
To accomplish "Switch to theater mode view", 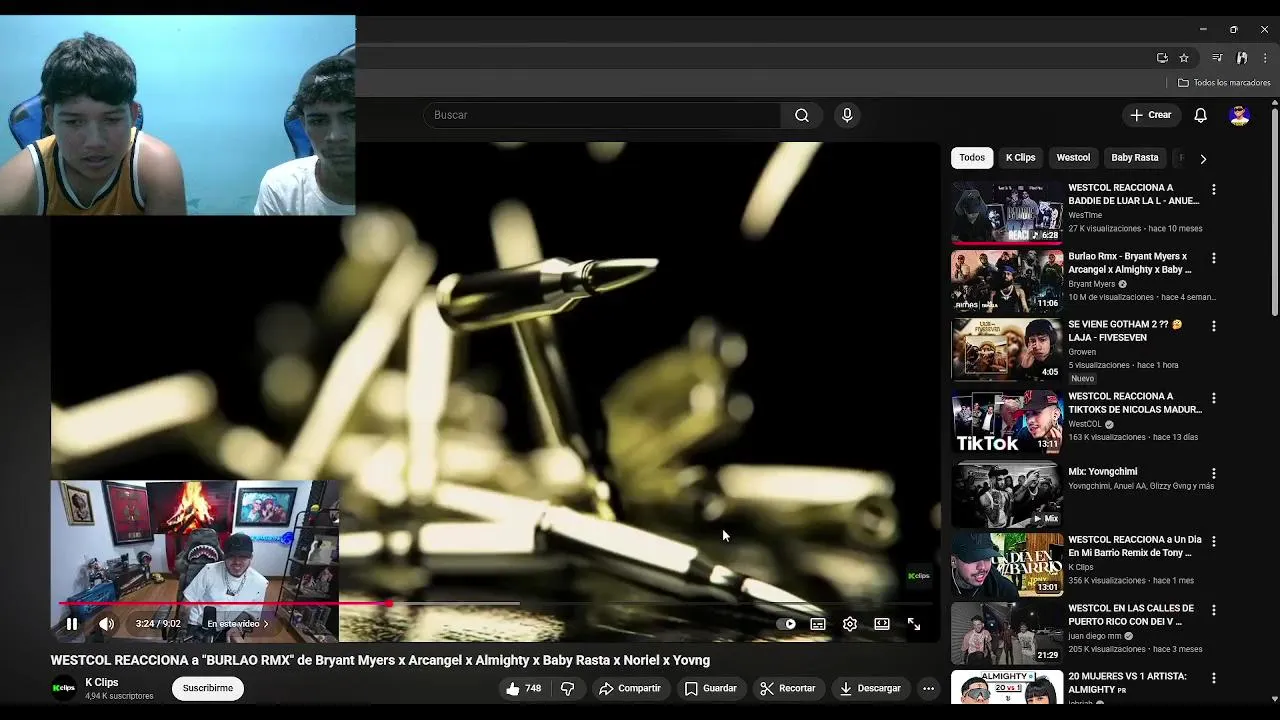I will (x=882, y=624).
